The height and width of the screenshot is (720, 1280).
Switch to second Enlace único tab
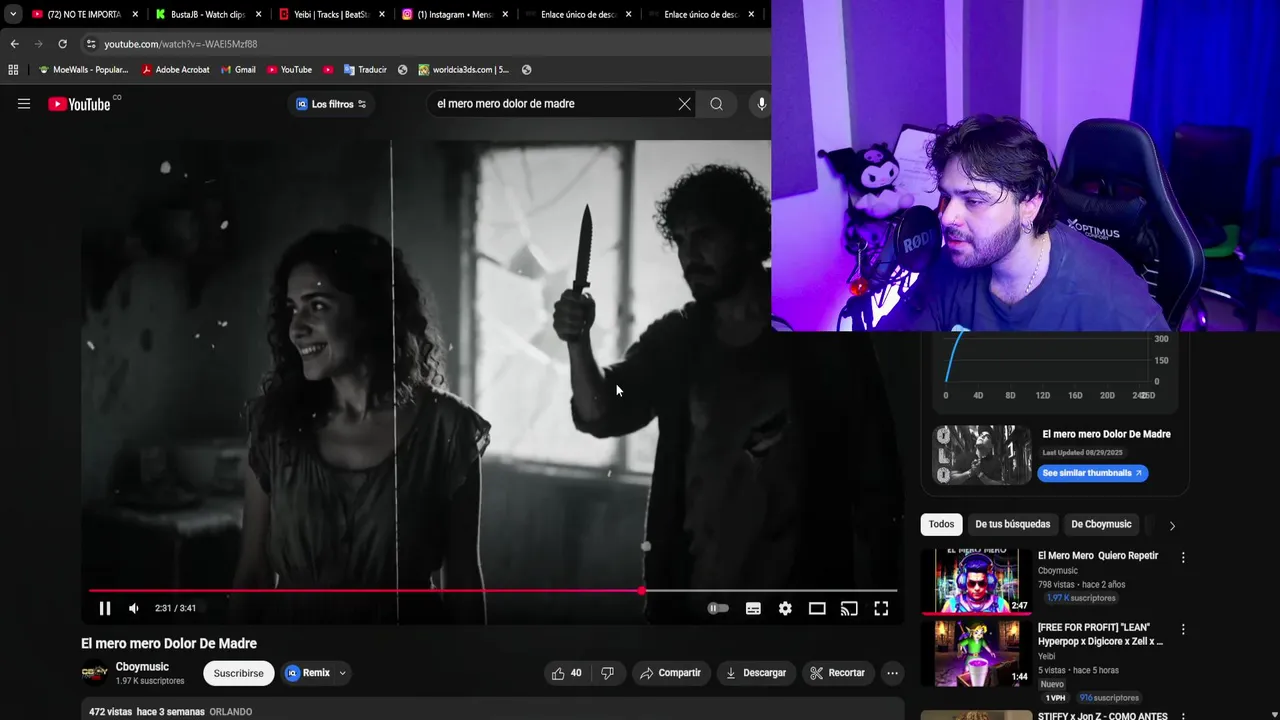point(701,14)
